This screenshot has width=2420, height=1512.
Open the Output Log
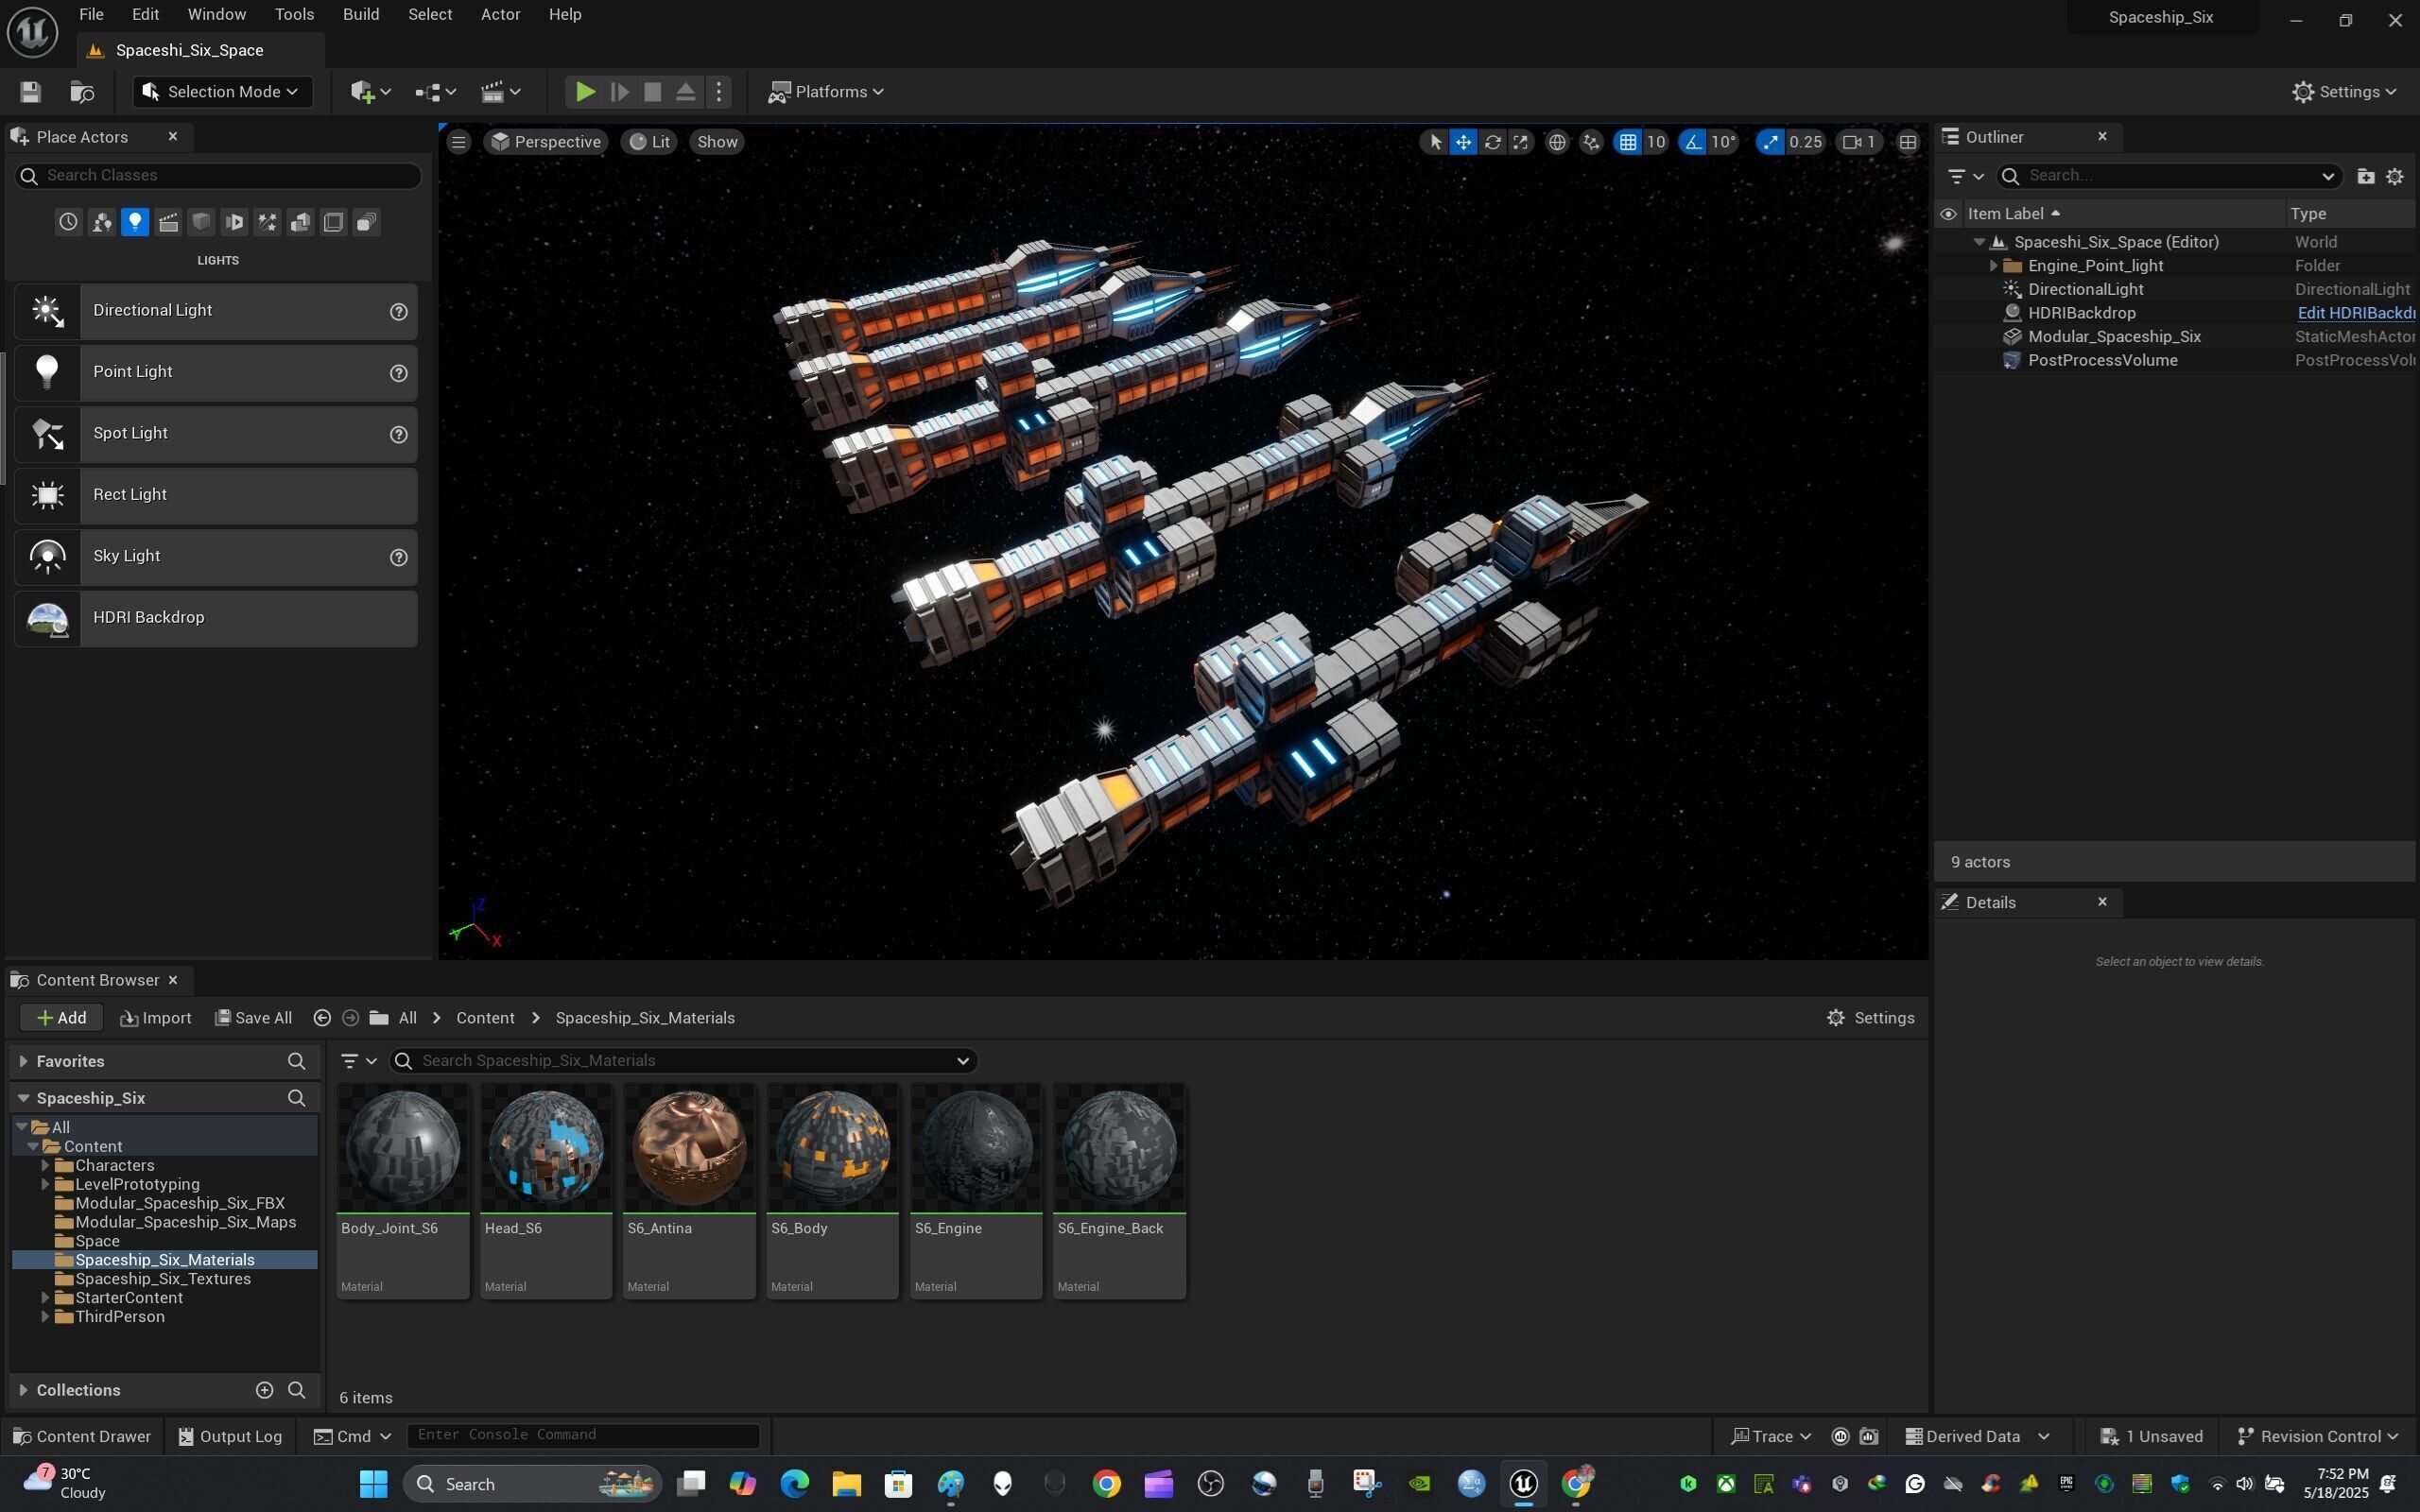[x=230, y=1437]
